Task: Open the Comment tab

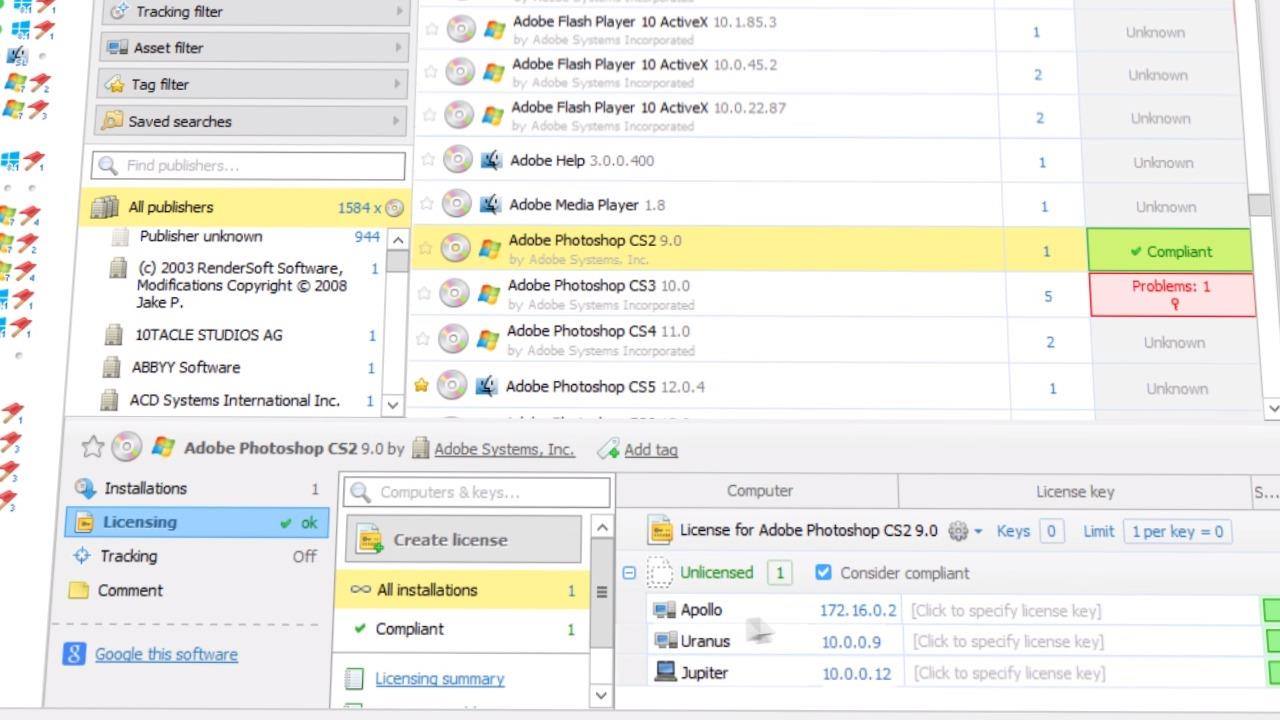Action: (x=194, y=590)
